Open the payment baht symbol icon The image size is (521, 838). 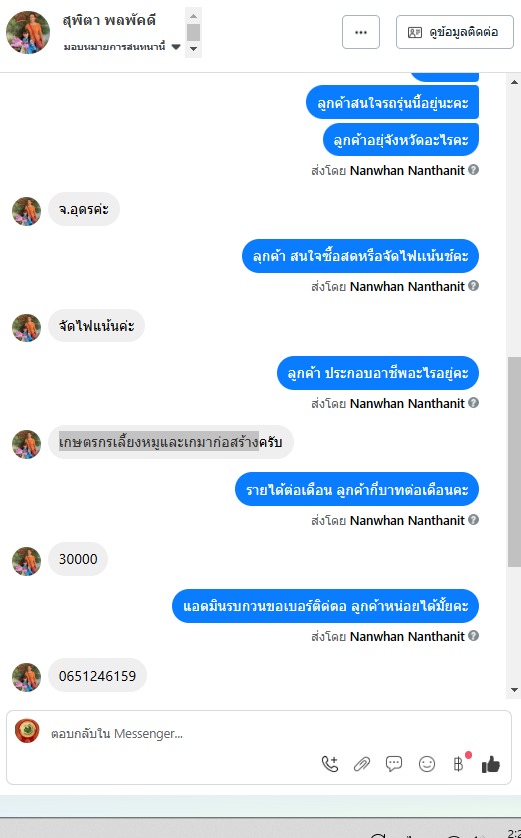tap(458, 764)
